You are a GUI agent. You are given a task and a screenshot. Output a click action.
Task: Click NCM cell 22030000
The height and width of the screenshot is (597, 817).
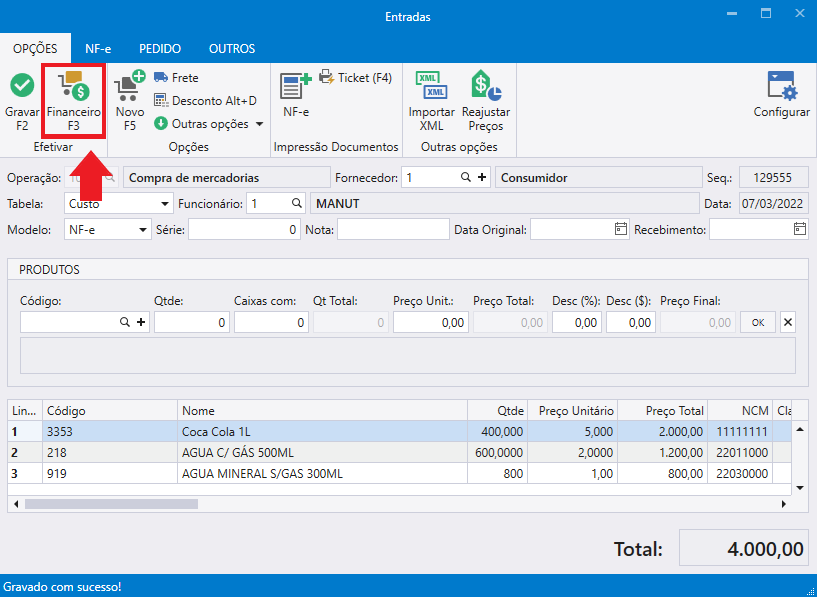click(x=740, y=474)
